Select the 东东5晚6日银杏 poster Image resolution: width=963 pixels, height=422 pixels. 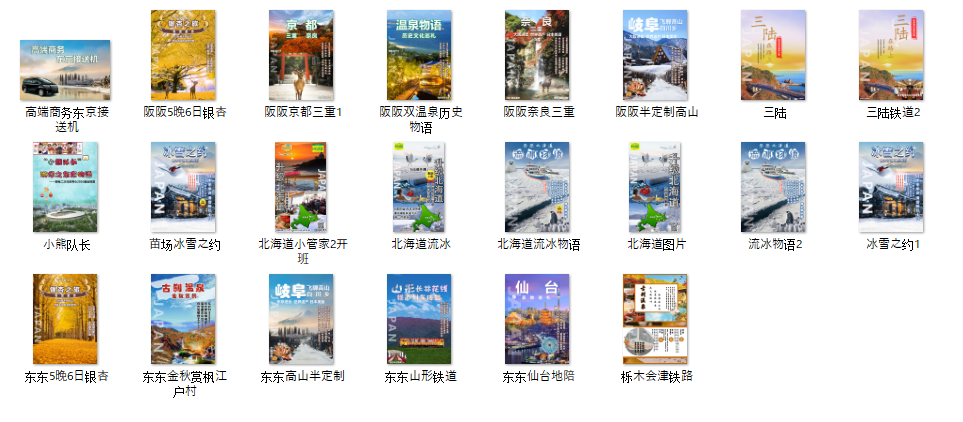(x=65, y=319)
